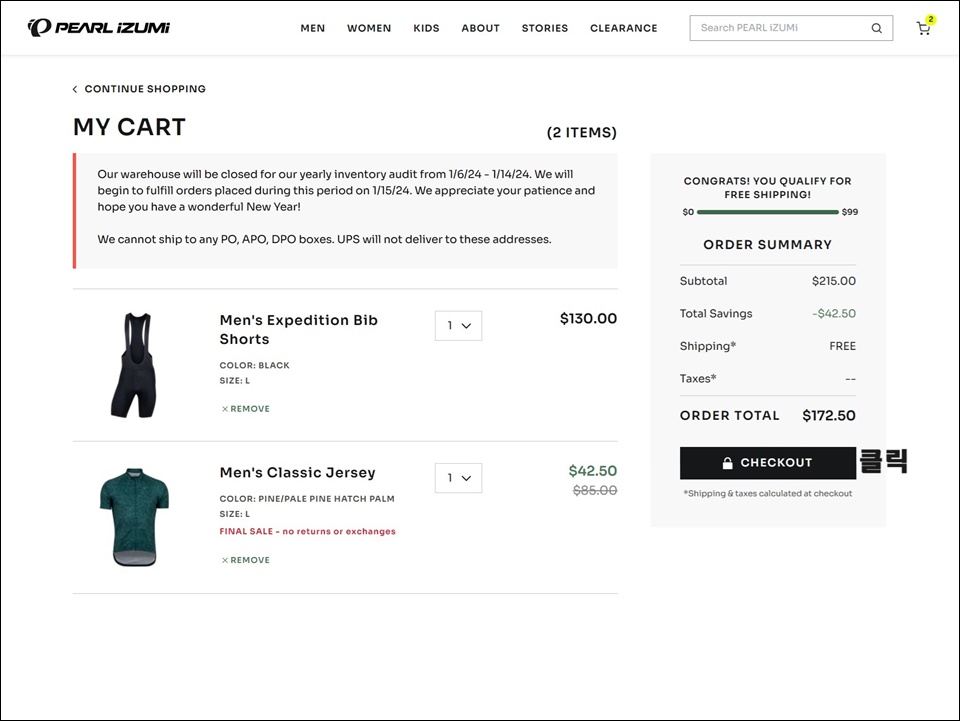Click the MY CART heading
The width and height of the screenshot is (960, 721).
[x=129, y=127]
